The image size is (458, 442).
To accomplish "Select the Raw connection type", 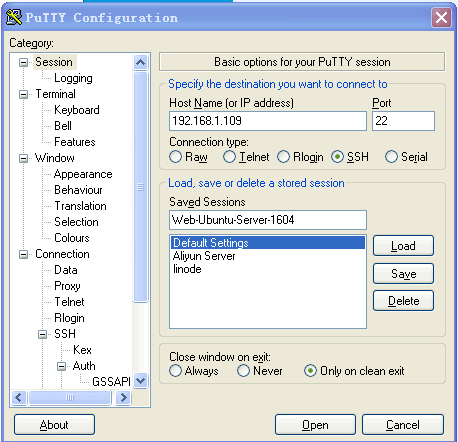I will point(176,157).
